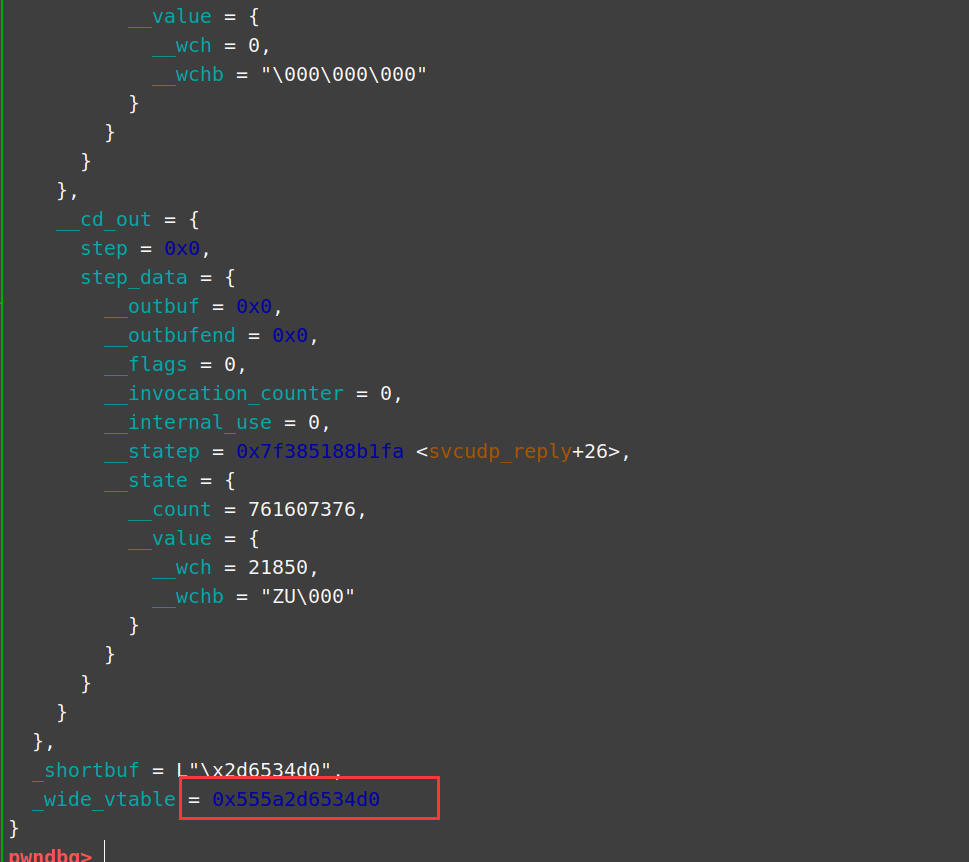Select the _shortbuf field name
This screenshot has height=862, width=969.
(x=86, y=770)
